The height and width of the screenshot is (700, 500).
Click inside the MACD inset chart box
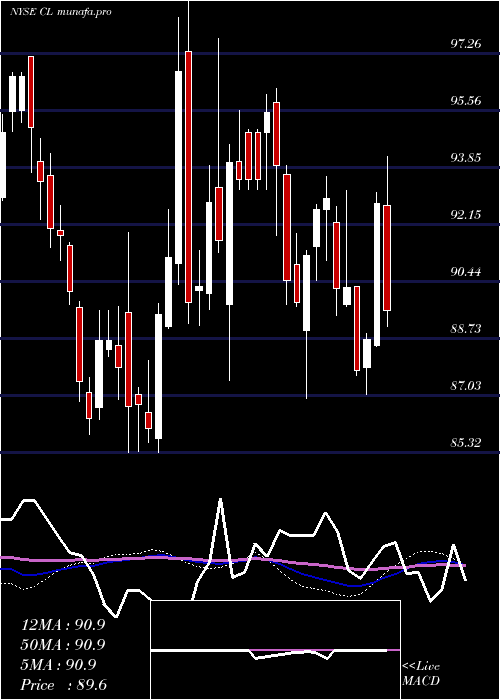pos(275,650)
